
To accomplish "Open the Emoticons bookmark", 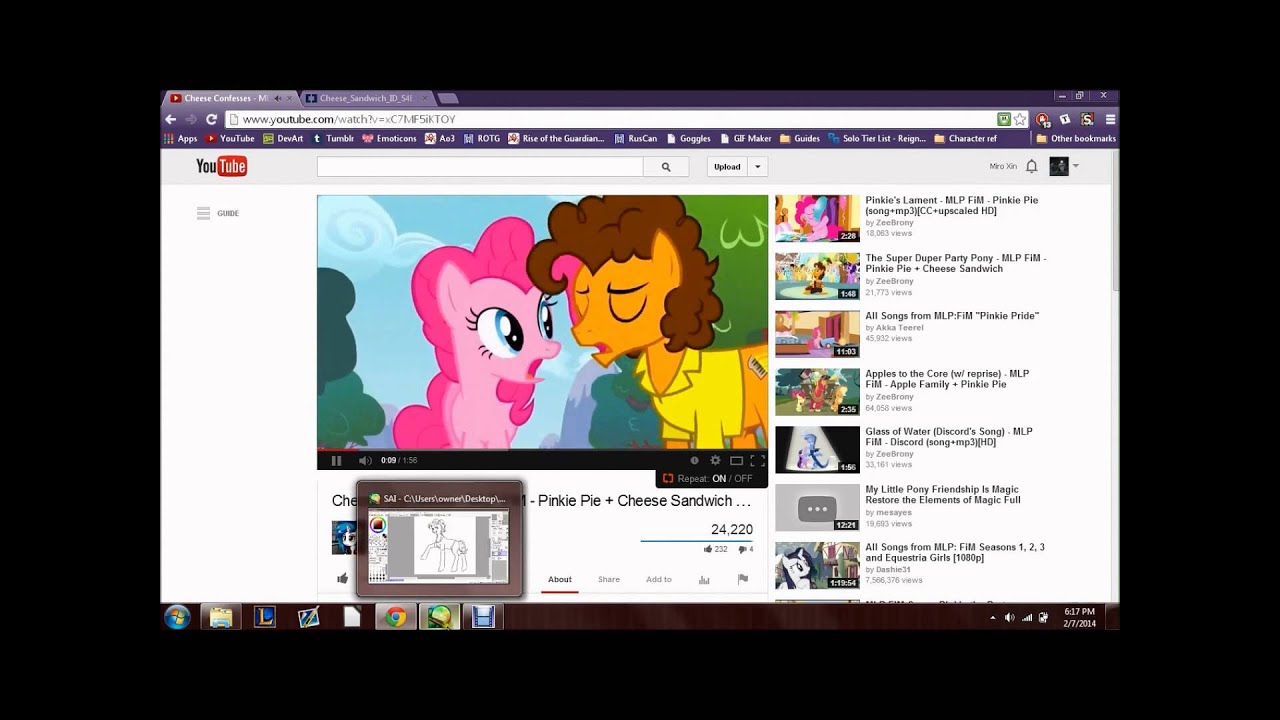I will click(389, 139).
